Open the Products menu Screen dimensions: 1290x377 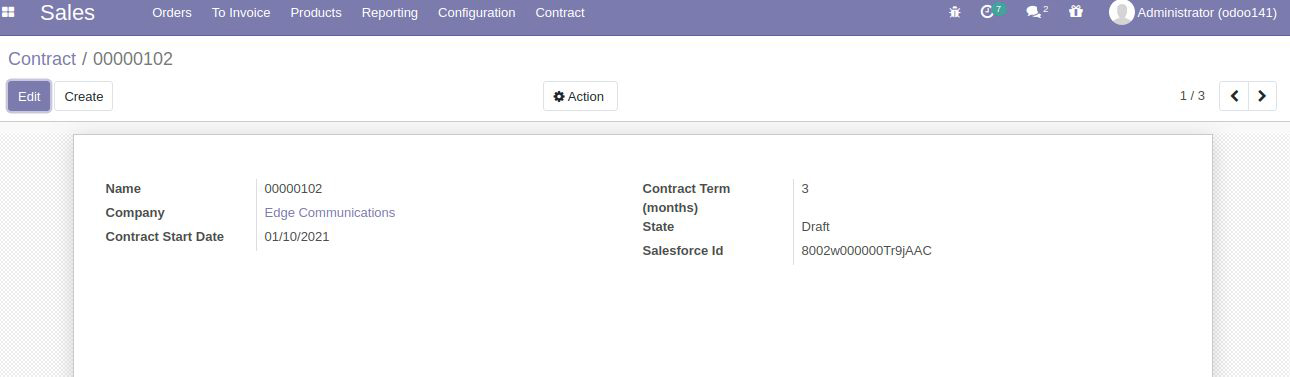[316, 12]
